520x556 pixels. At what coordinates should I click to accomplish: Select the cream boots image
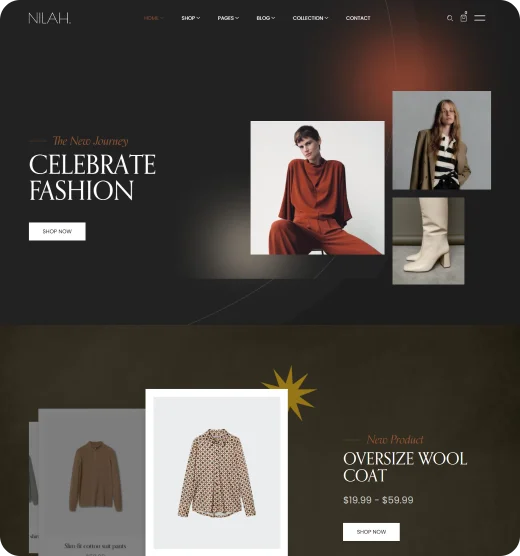(428, 241)
